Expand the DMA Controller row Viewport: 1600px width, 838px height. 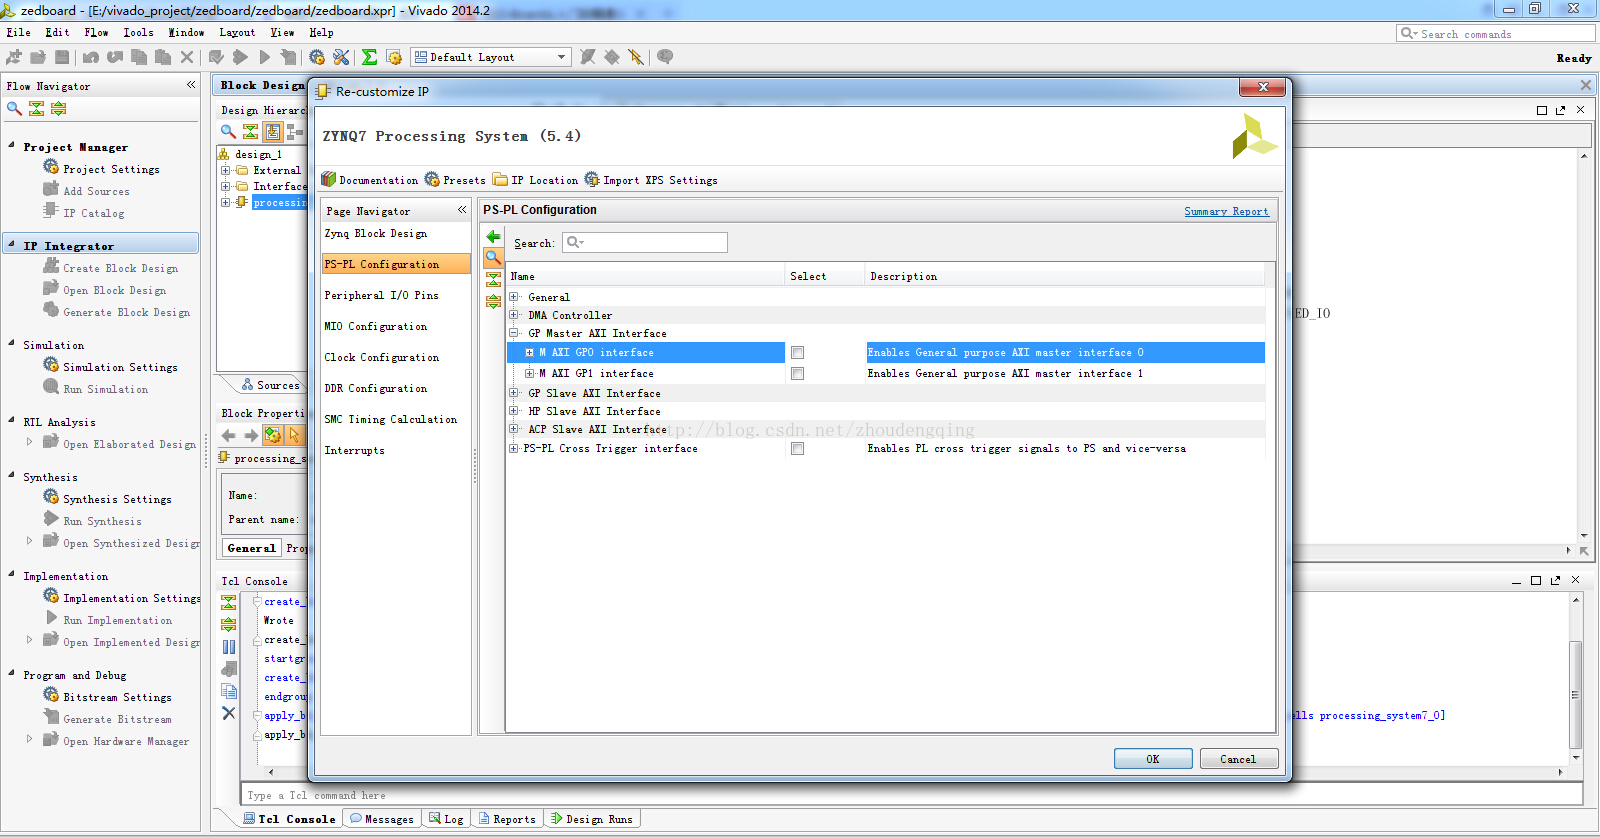514,315
